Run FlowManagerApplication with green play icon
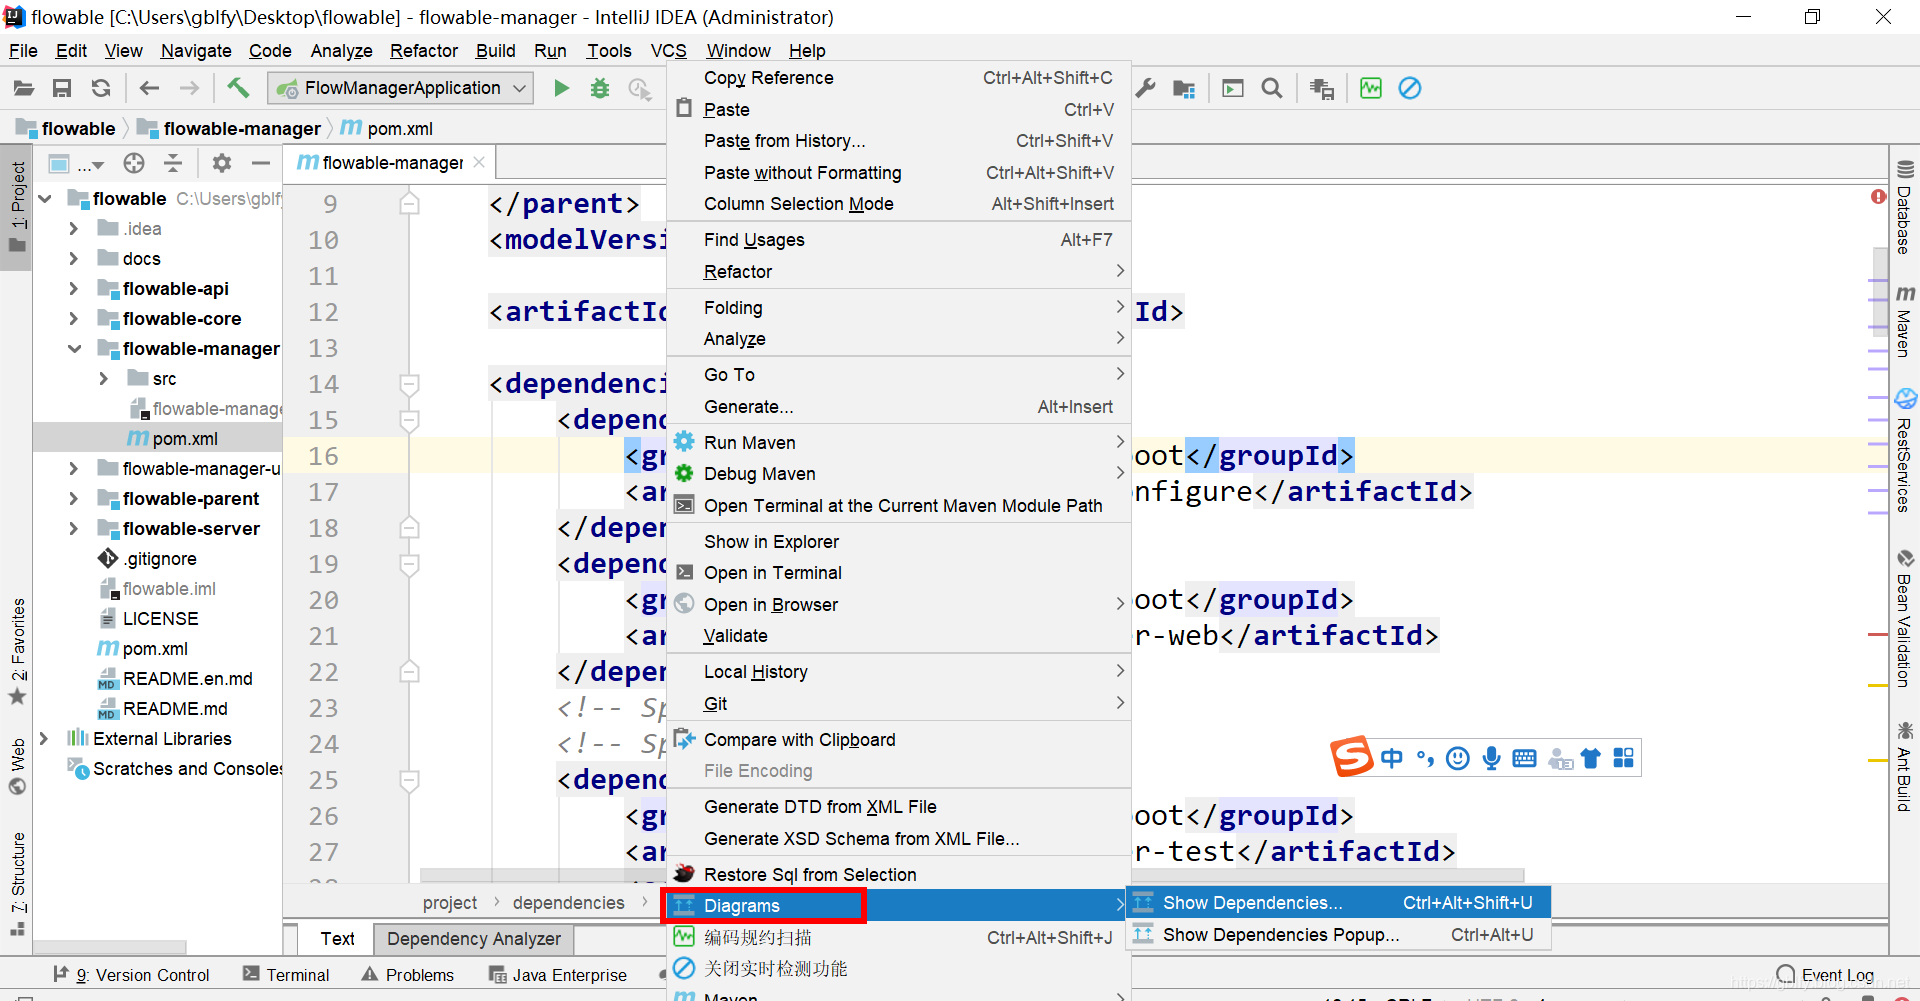The image size is (1920, 1001). (562, 89)
